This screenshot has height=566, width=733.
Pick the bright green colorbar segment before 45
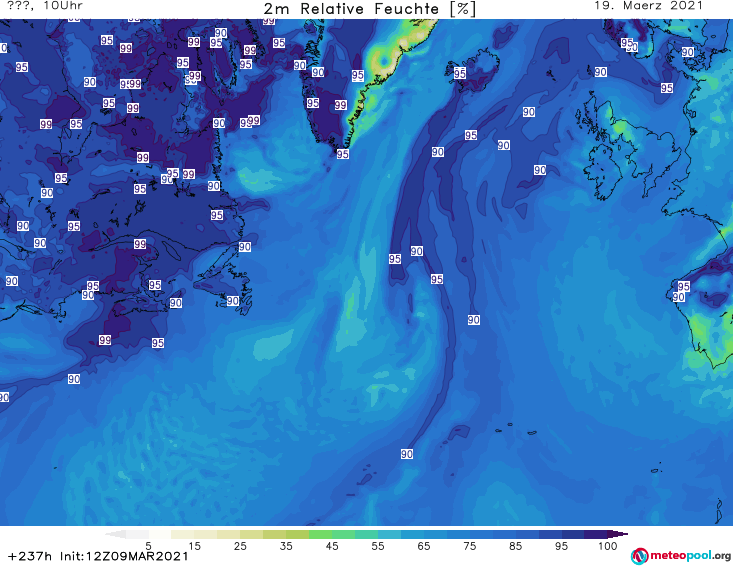click(320, 534)
